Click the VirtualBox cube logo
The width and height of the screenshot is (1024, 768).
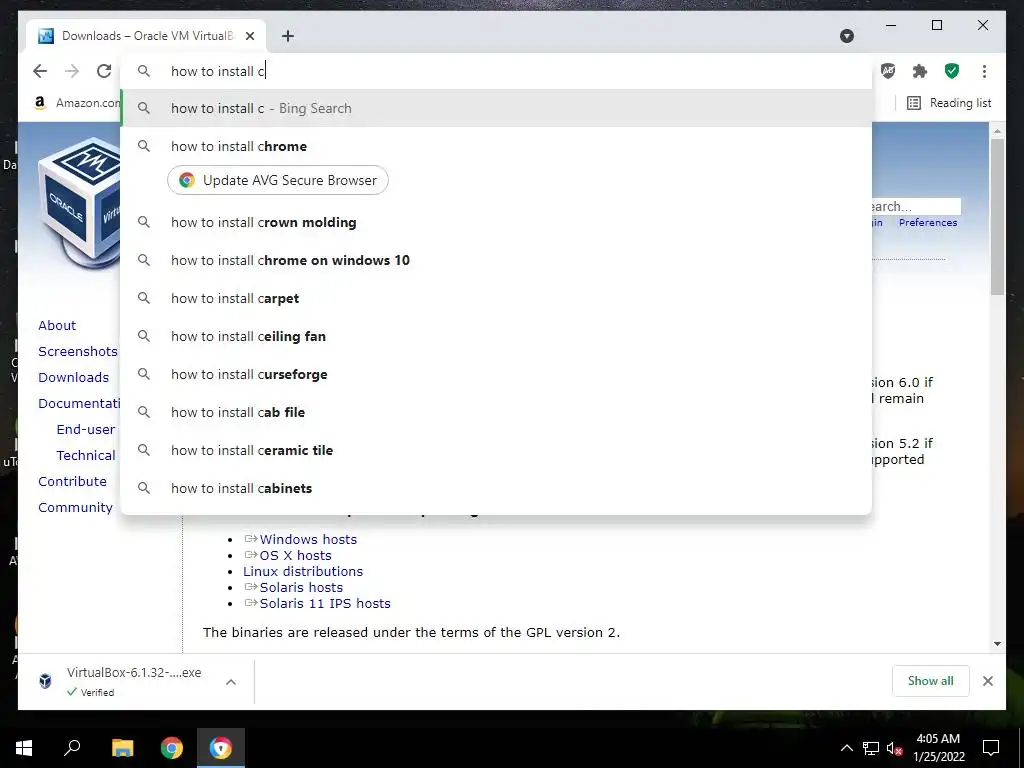pos(79,202)
